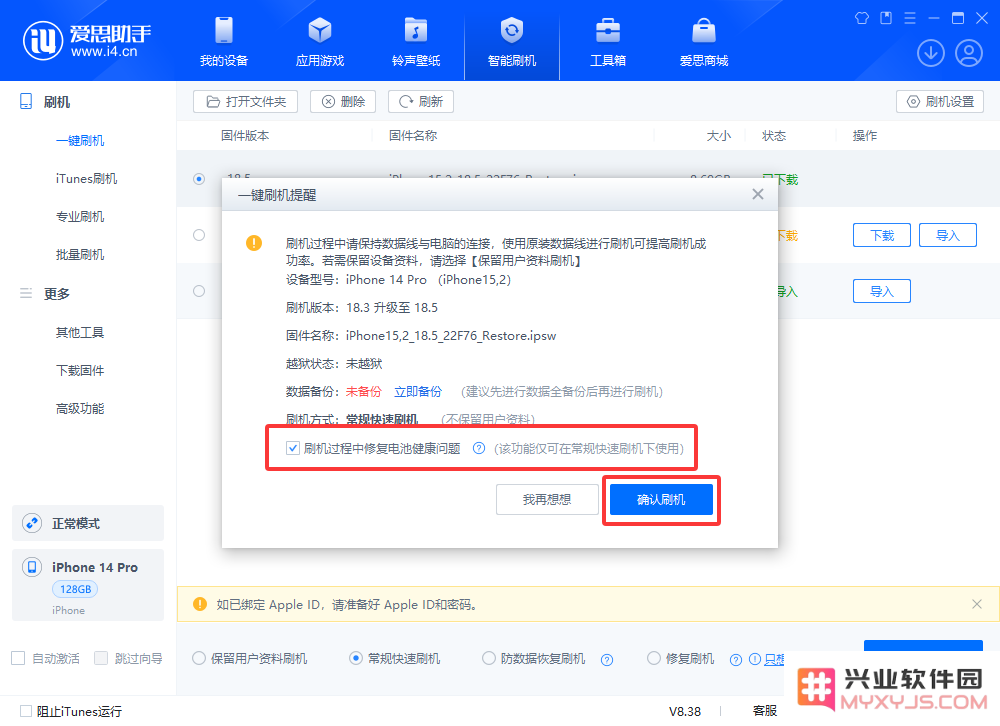Close the 一键刷机提醒 dialog
The height and width of the screenshot is (726, 1000).
click(x=758, y=194)
